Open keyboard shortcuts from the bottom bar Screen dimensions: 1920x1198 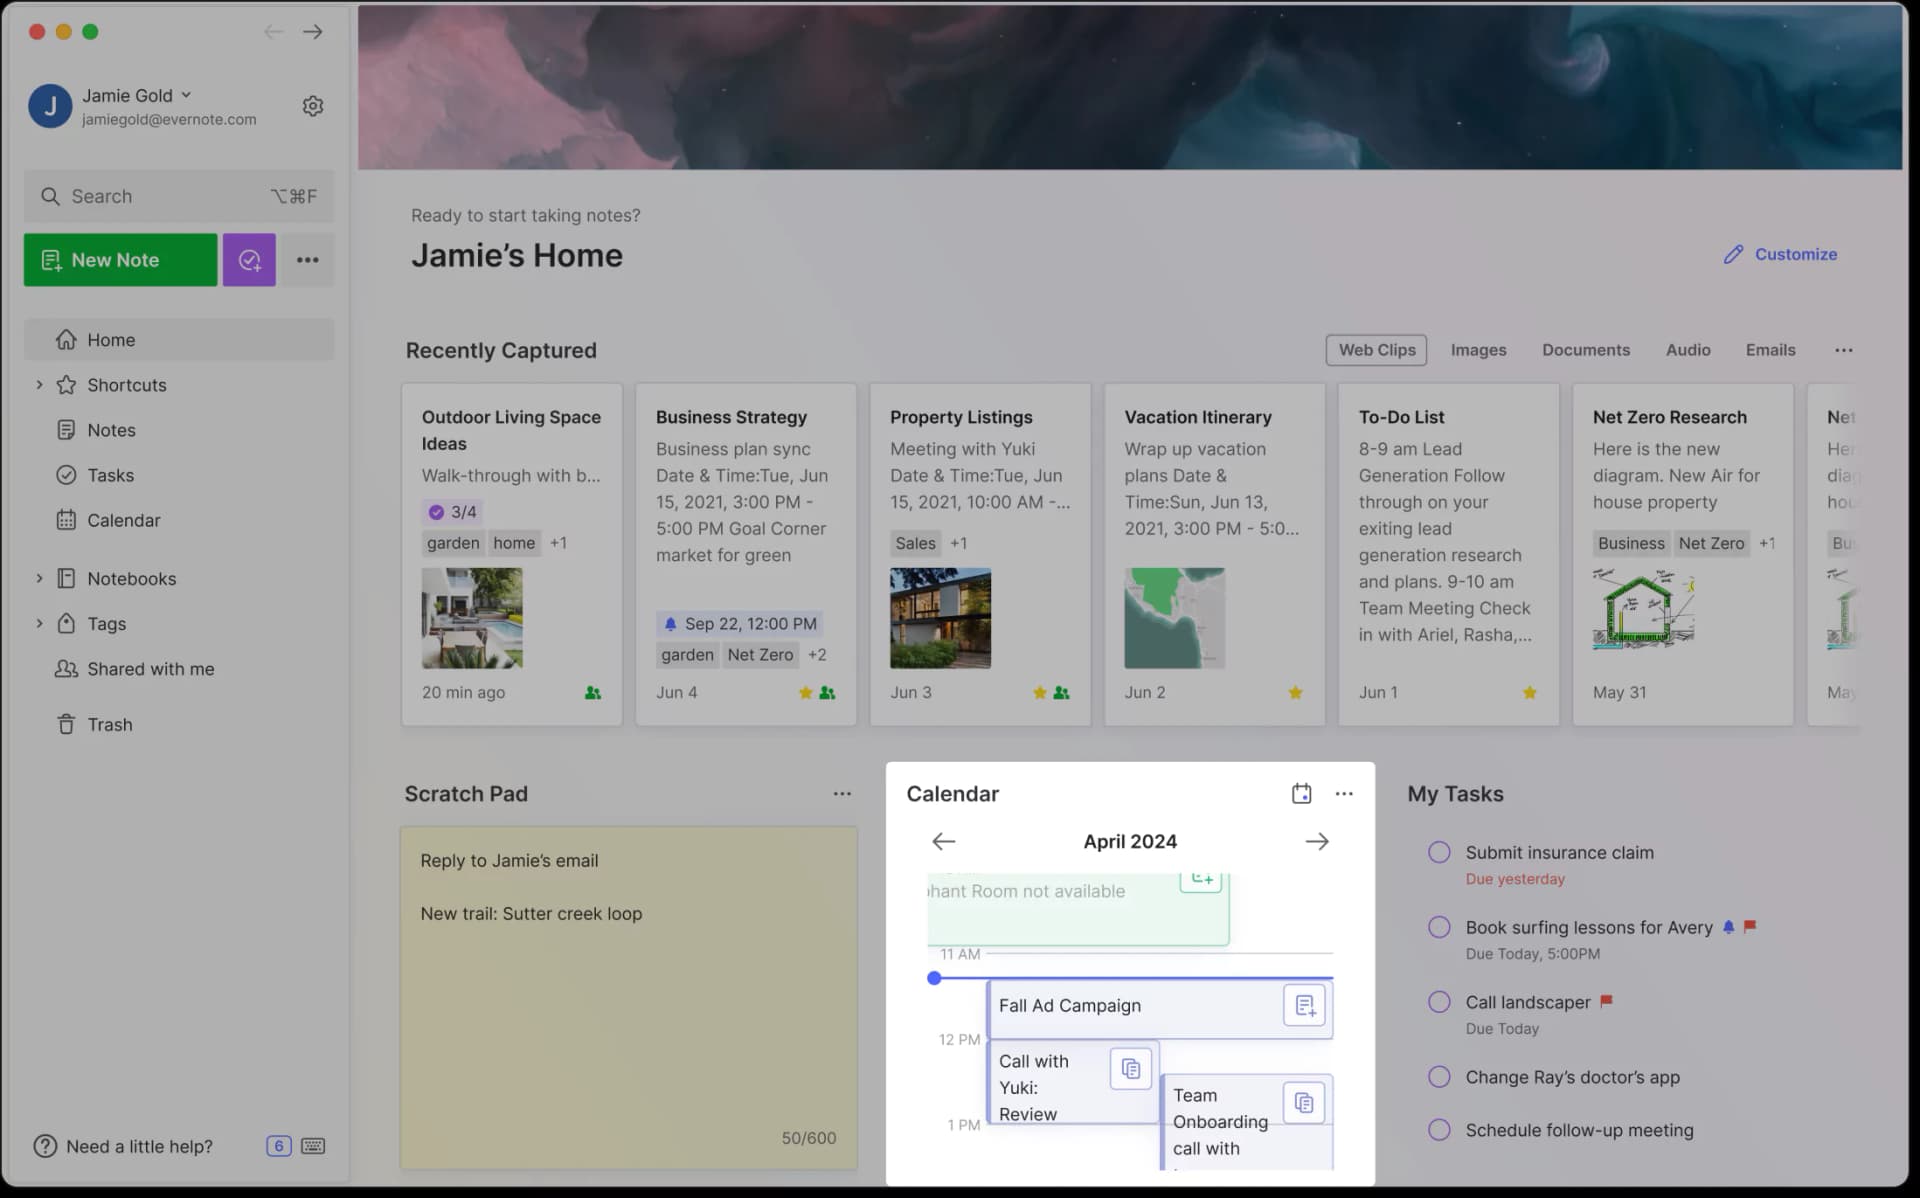(313, 1146)
